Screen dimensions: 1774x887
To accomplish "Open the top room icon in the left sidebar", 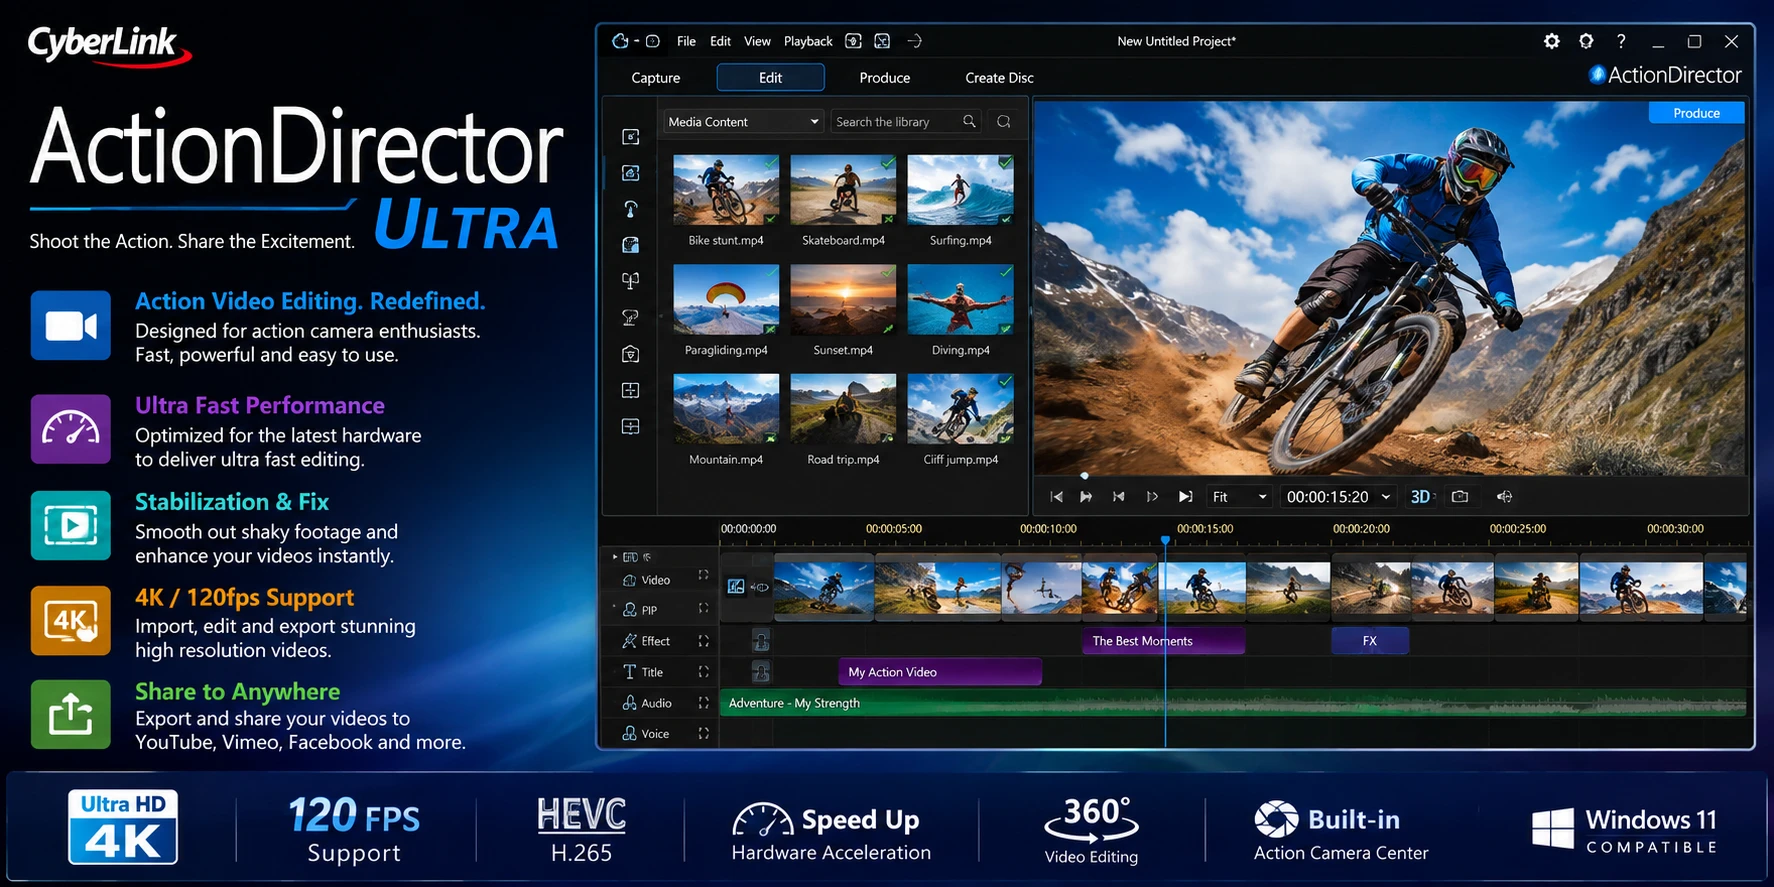I will [x=631, y=137].
